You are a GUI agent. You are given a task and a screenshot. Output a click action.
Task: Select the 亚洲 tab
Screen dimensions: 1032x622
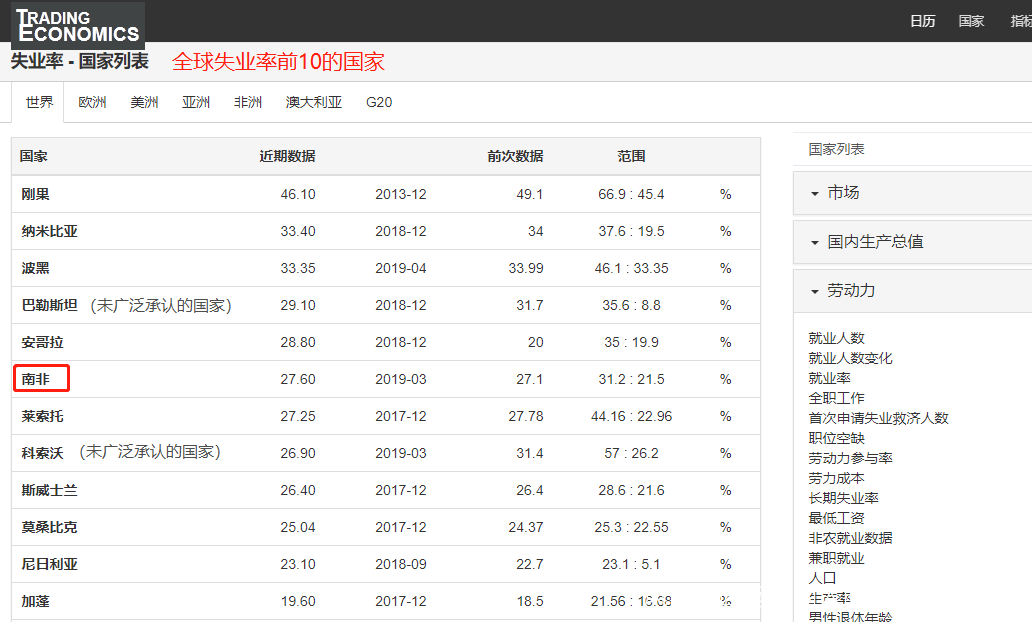coord(196,102)
